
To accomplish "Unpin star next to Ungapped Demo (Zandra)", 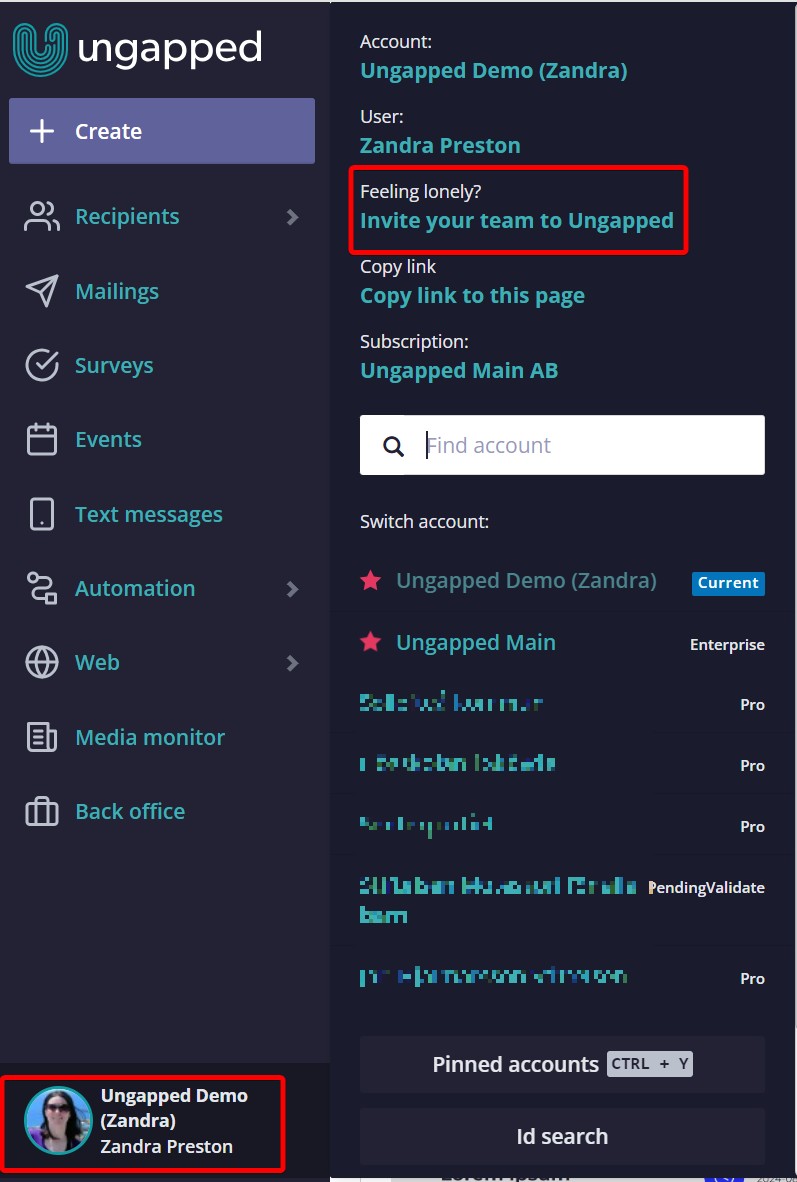I will click(370, 580).
